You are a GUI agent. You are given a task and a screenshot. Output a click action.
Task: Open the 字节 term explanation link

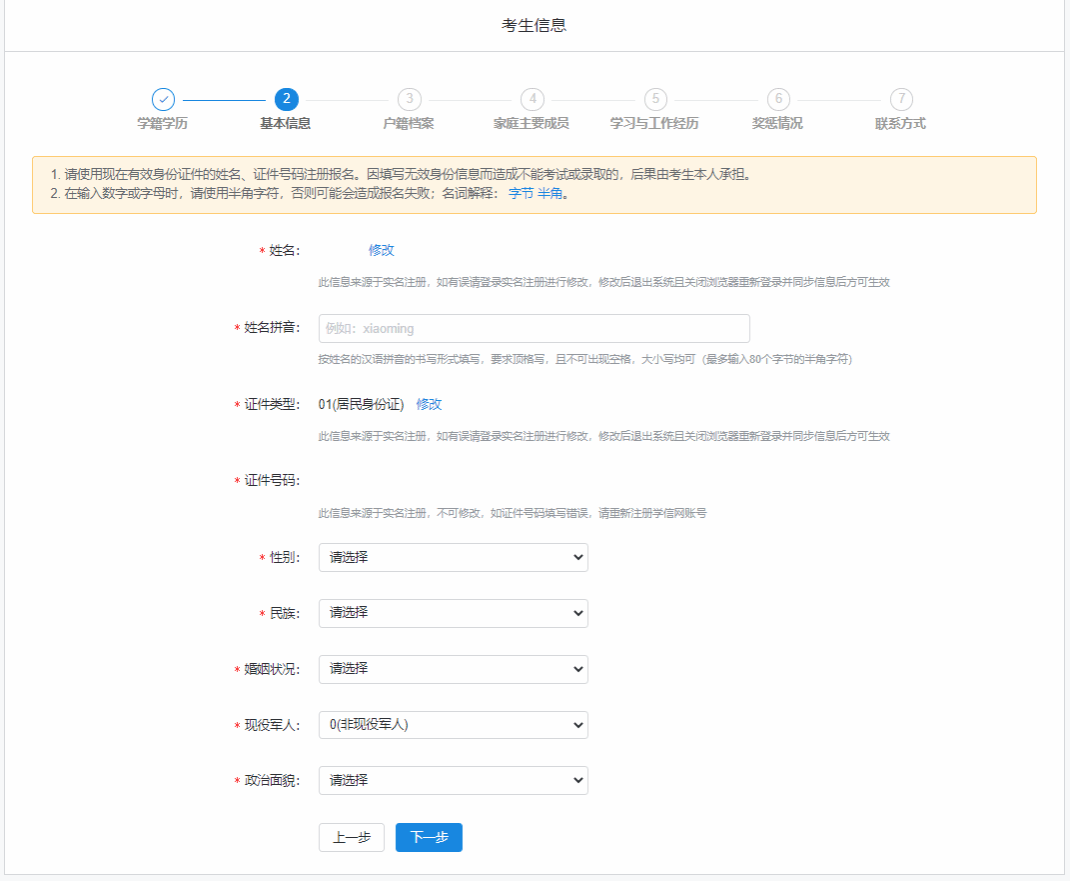tap(521, 194)
